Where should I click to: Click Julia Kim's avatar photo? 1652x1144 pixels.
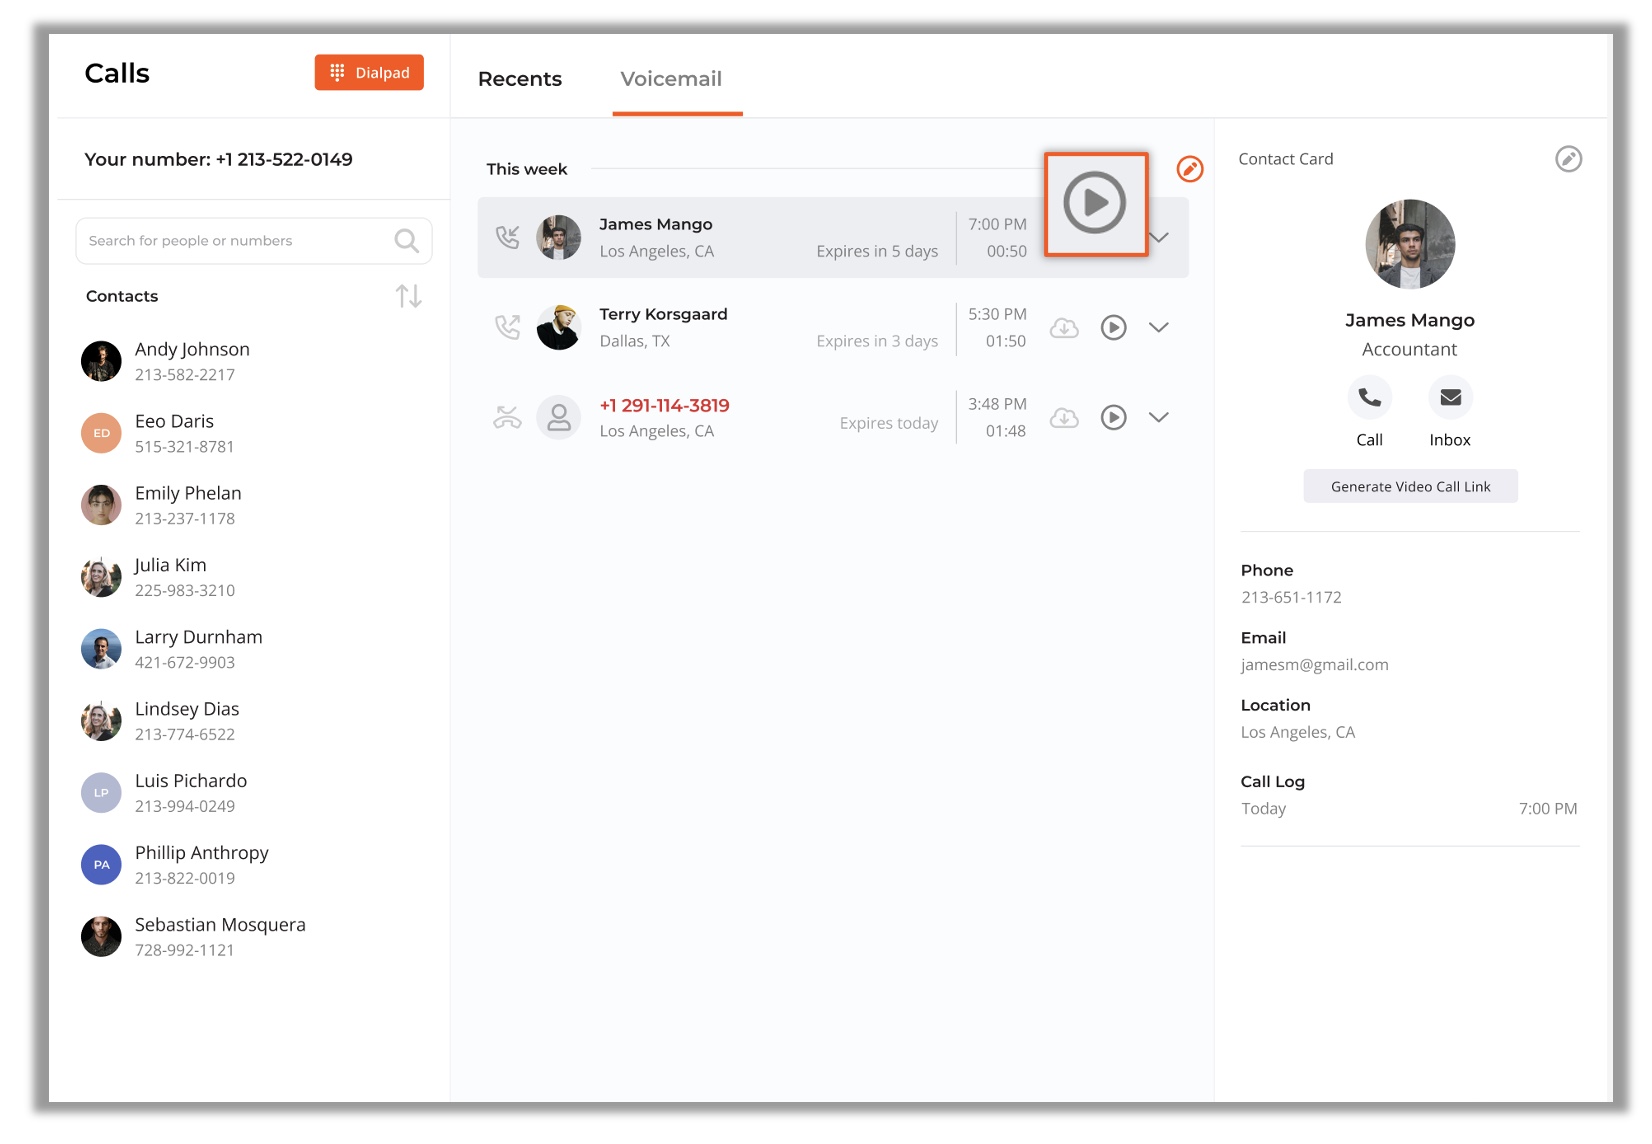coord(101,578)
